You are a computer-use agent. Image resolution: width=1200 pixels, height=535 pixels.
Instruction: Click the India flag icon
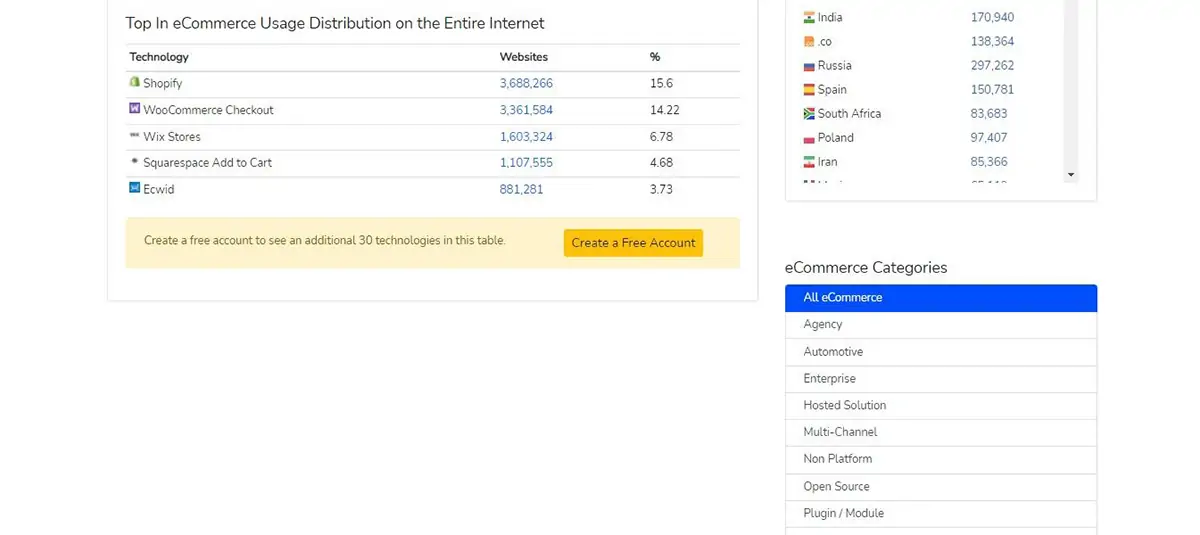pyautogui.click(x=809, y=17)
